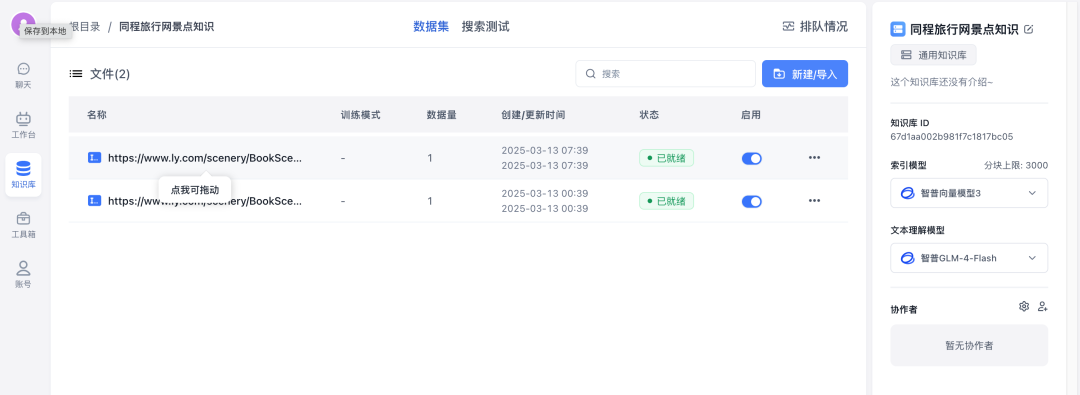
Task: Switch to the 搜索测试 tab
Action: coord(486,27)
